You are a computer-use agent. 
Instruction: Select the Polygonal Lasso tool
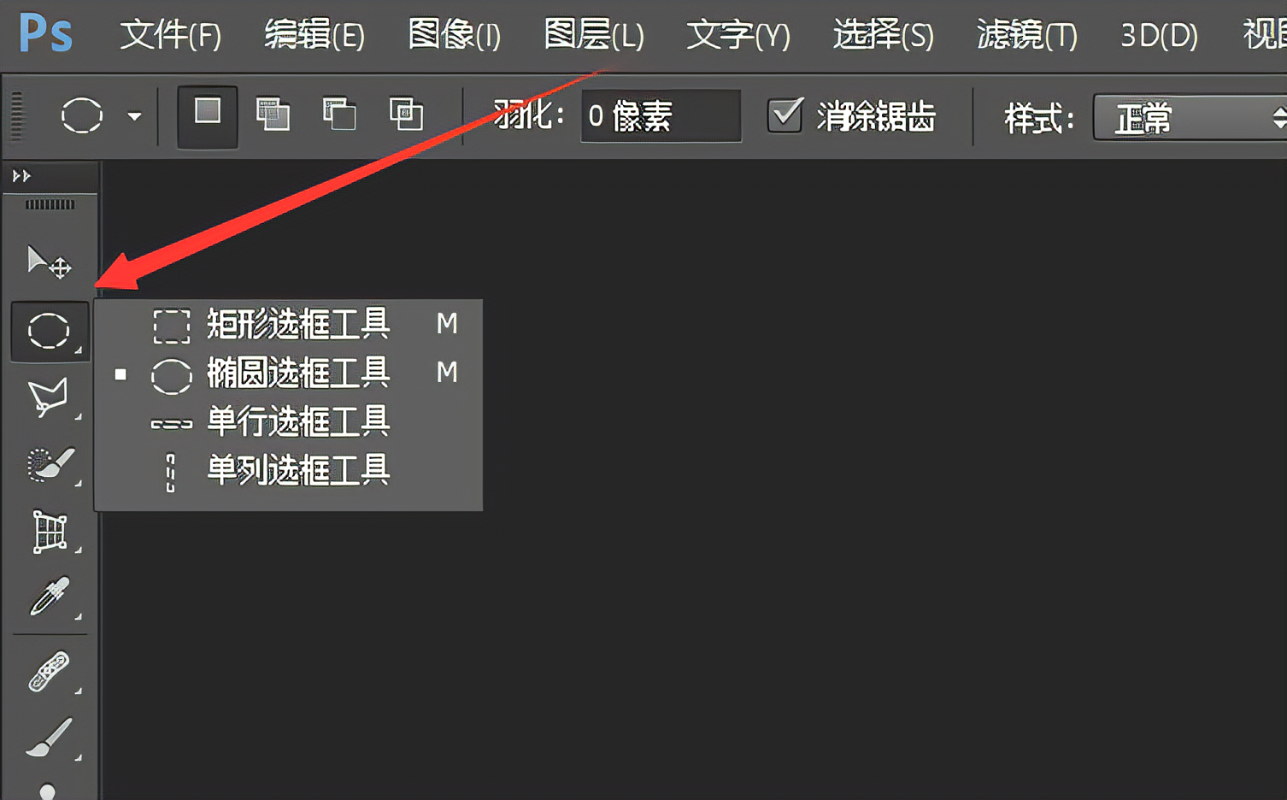[49, 397]
